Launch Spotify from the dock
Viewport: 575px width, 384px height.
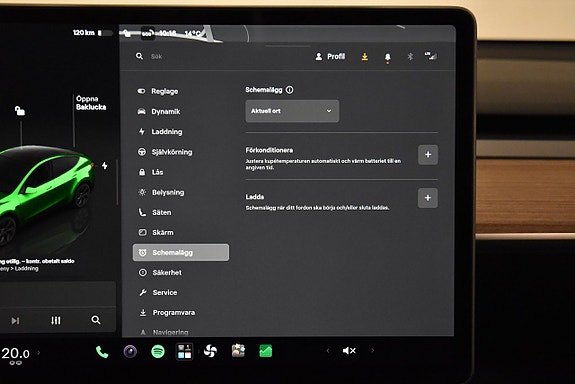tap(158, 352)
